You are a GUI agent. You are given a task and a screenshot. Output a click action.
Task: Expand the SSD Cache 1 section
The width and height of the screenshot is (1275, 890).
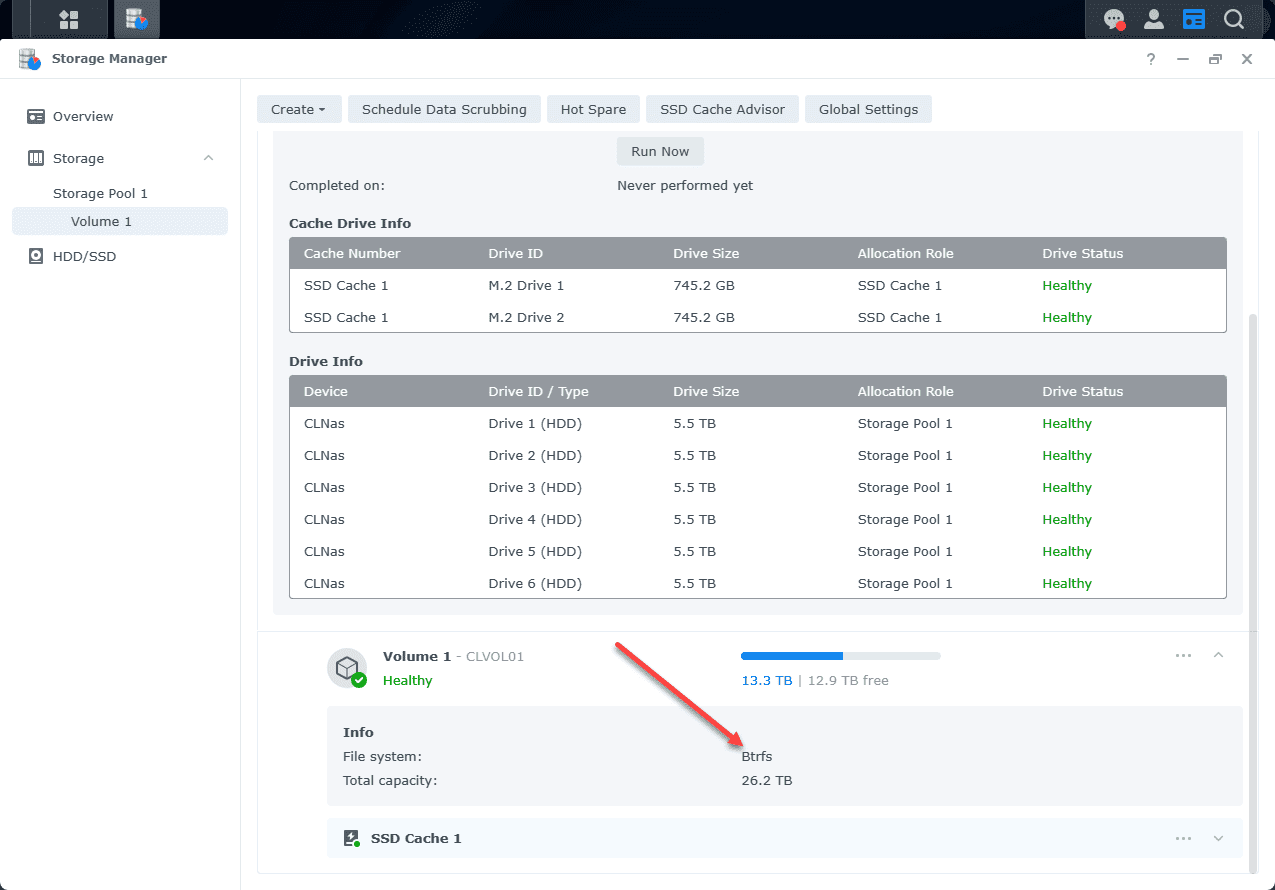1218,838
